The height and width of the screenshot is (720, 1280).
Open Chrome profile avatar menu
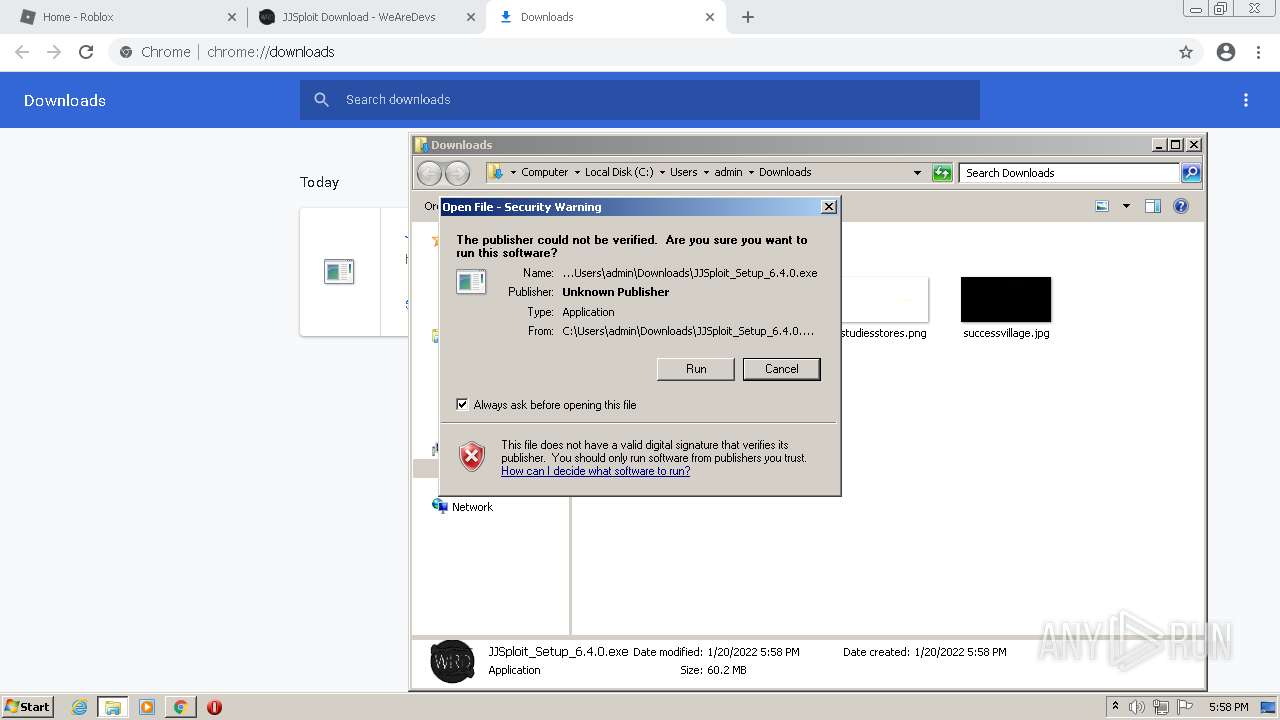1226,52
